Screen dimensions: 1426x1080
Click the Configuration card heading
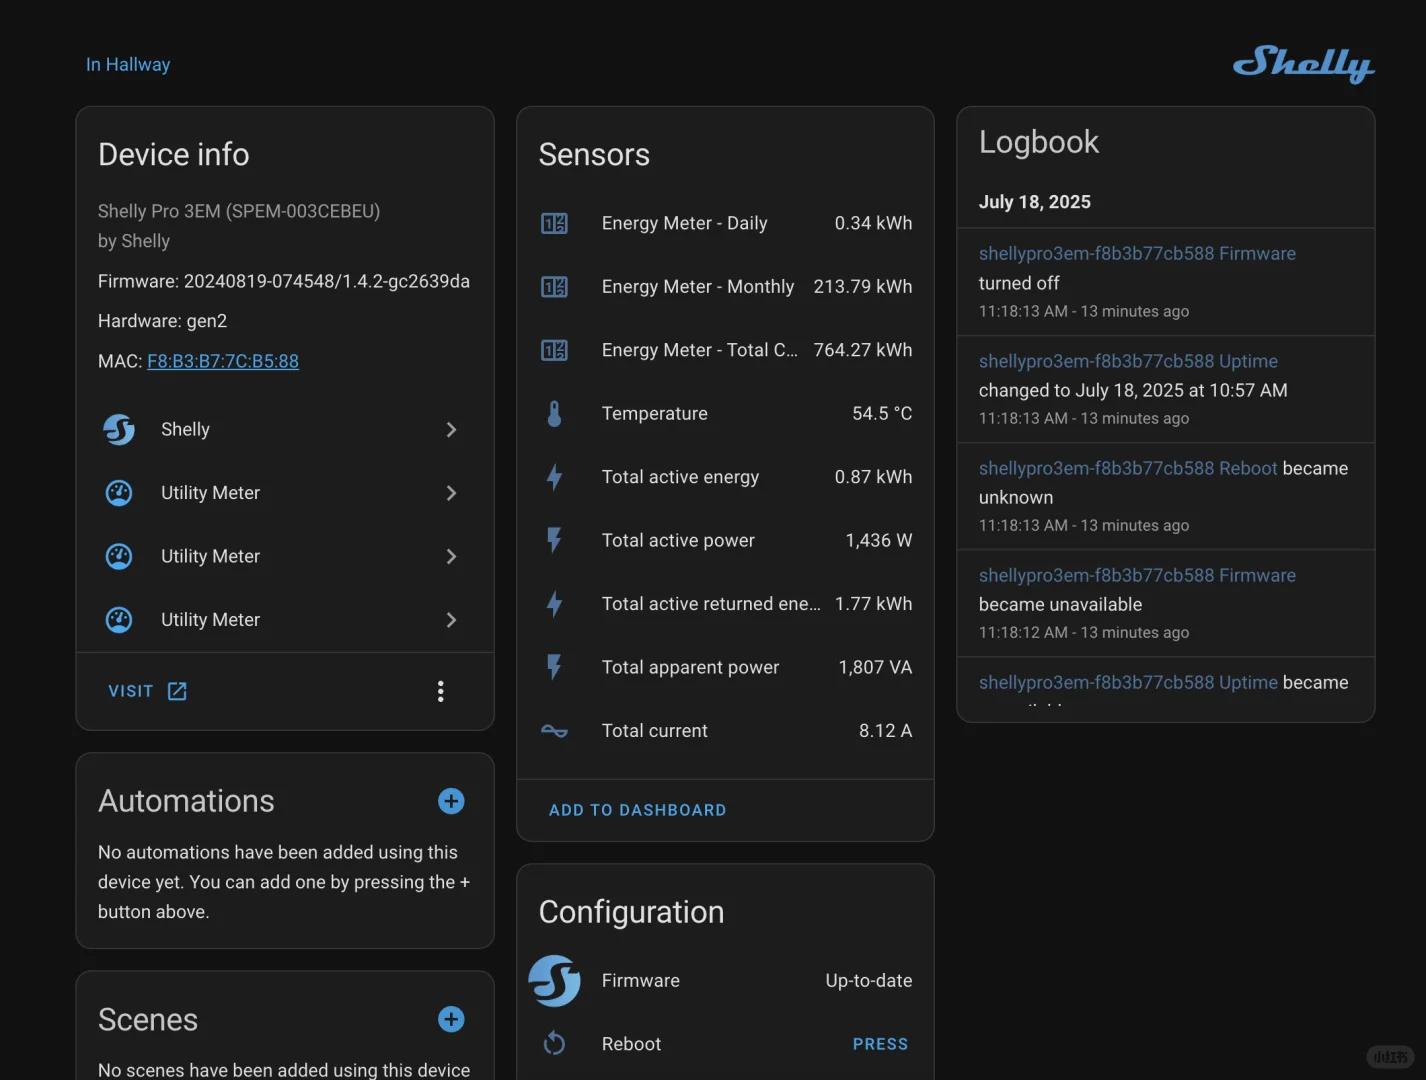pos(632,912)
